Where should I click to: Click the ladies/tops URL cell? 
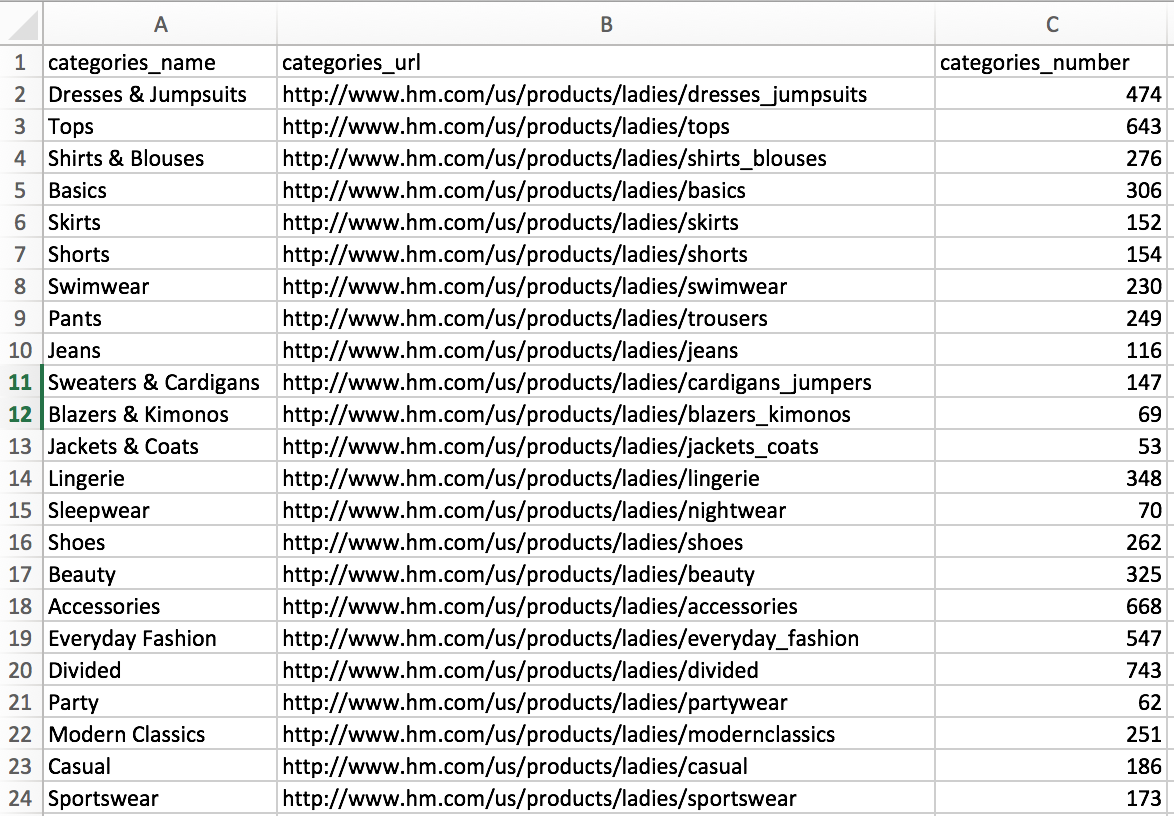tap(606, 126)
